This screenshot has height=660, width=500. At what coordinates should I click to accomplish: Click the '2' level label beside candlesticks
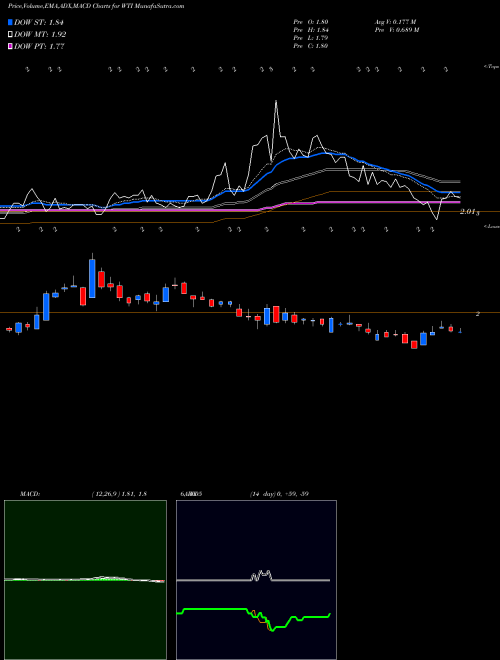pyautogui.click(x=478, y=314)
